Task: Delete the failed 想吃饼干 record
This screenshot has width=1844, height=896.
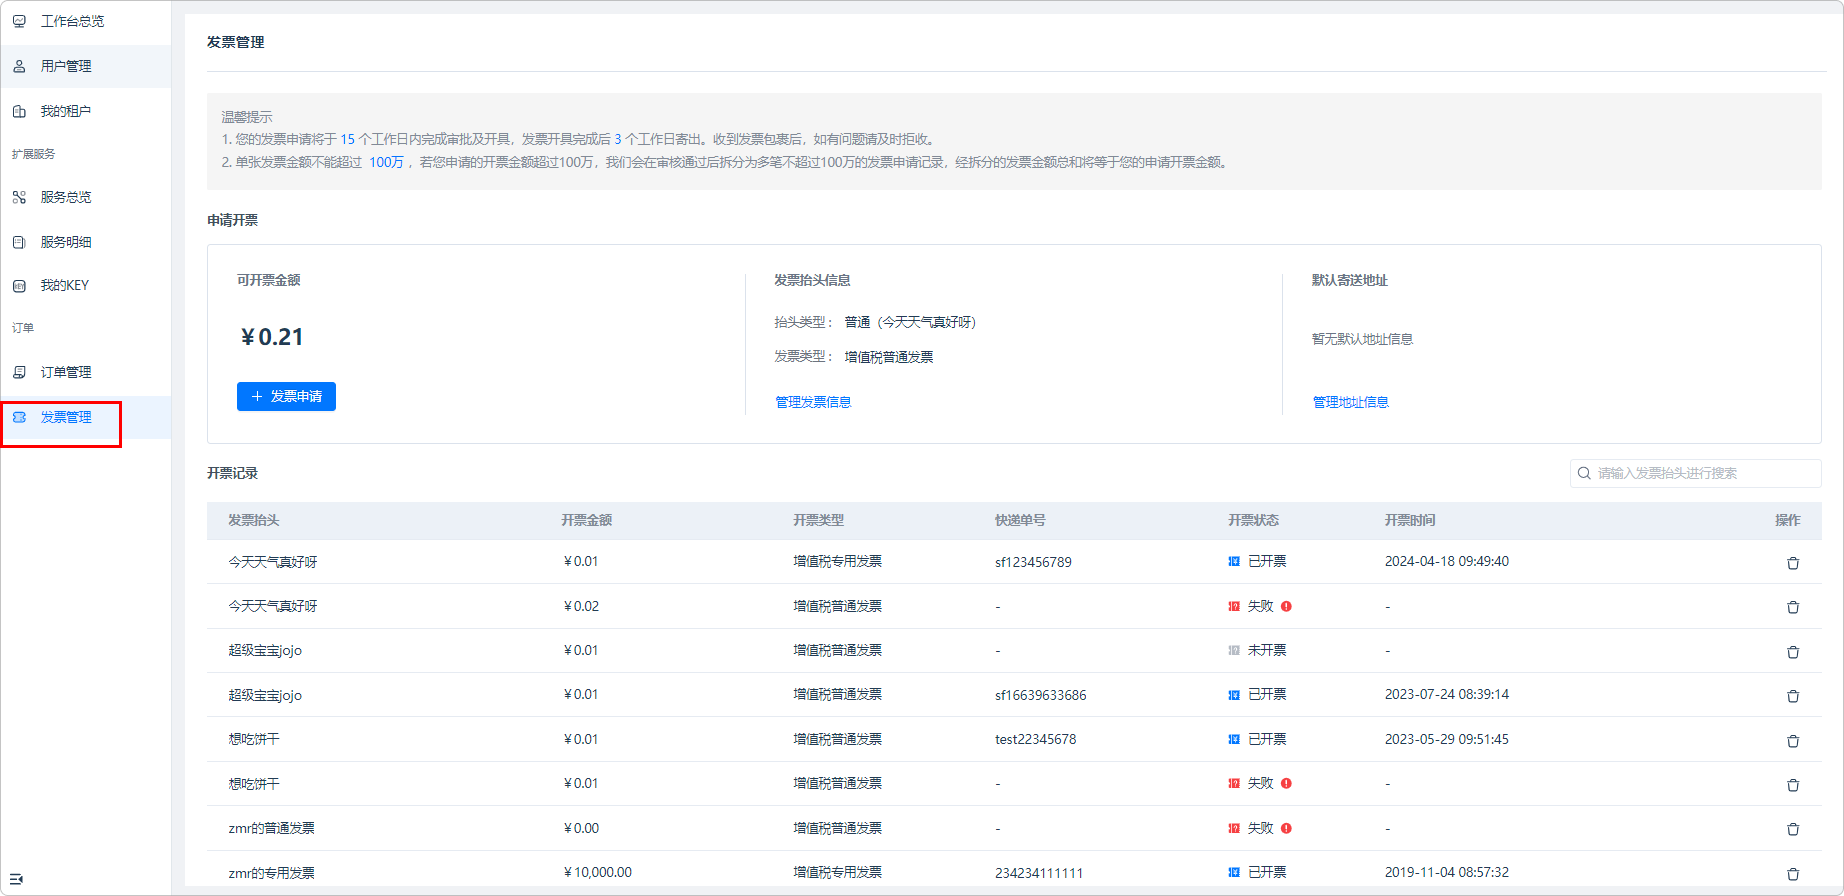Action: [x=1793, y=785]
